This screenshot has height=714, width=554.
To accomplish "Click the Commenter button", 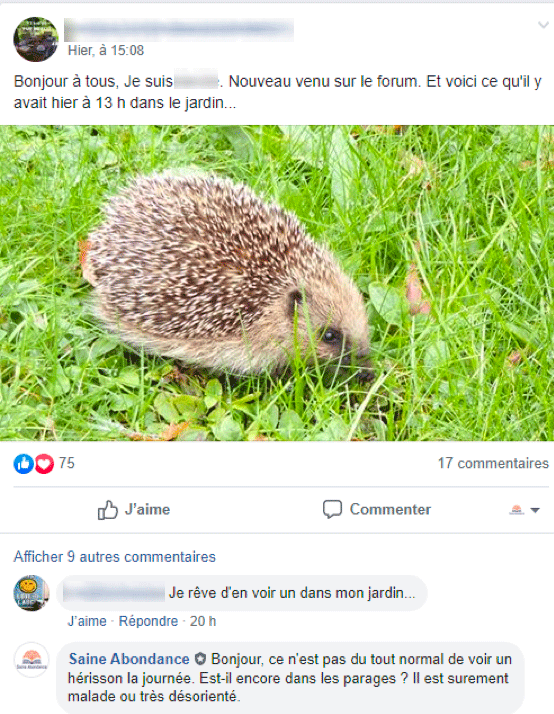I will [376, 509].
